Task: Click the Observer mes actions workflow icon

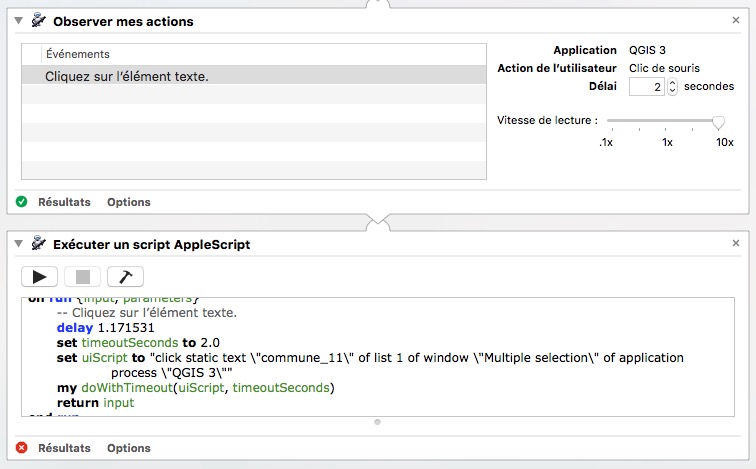Action: [x=40, y=21]
